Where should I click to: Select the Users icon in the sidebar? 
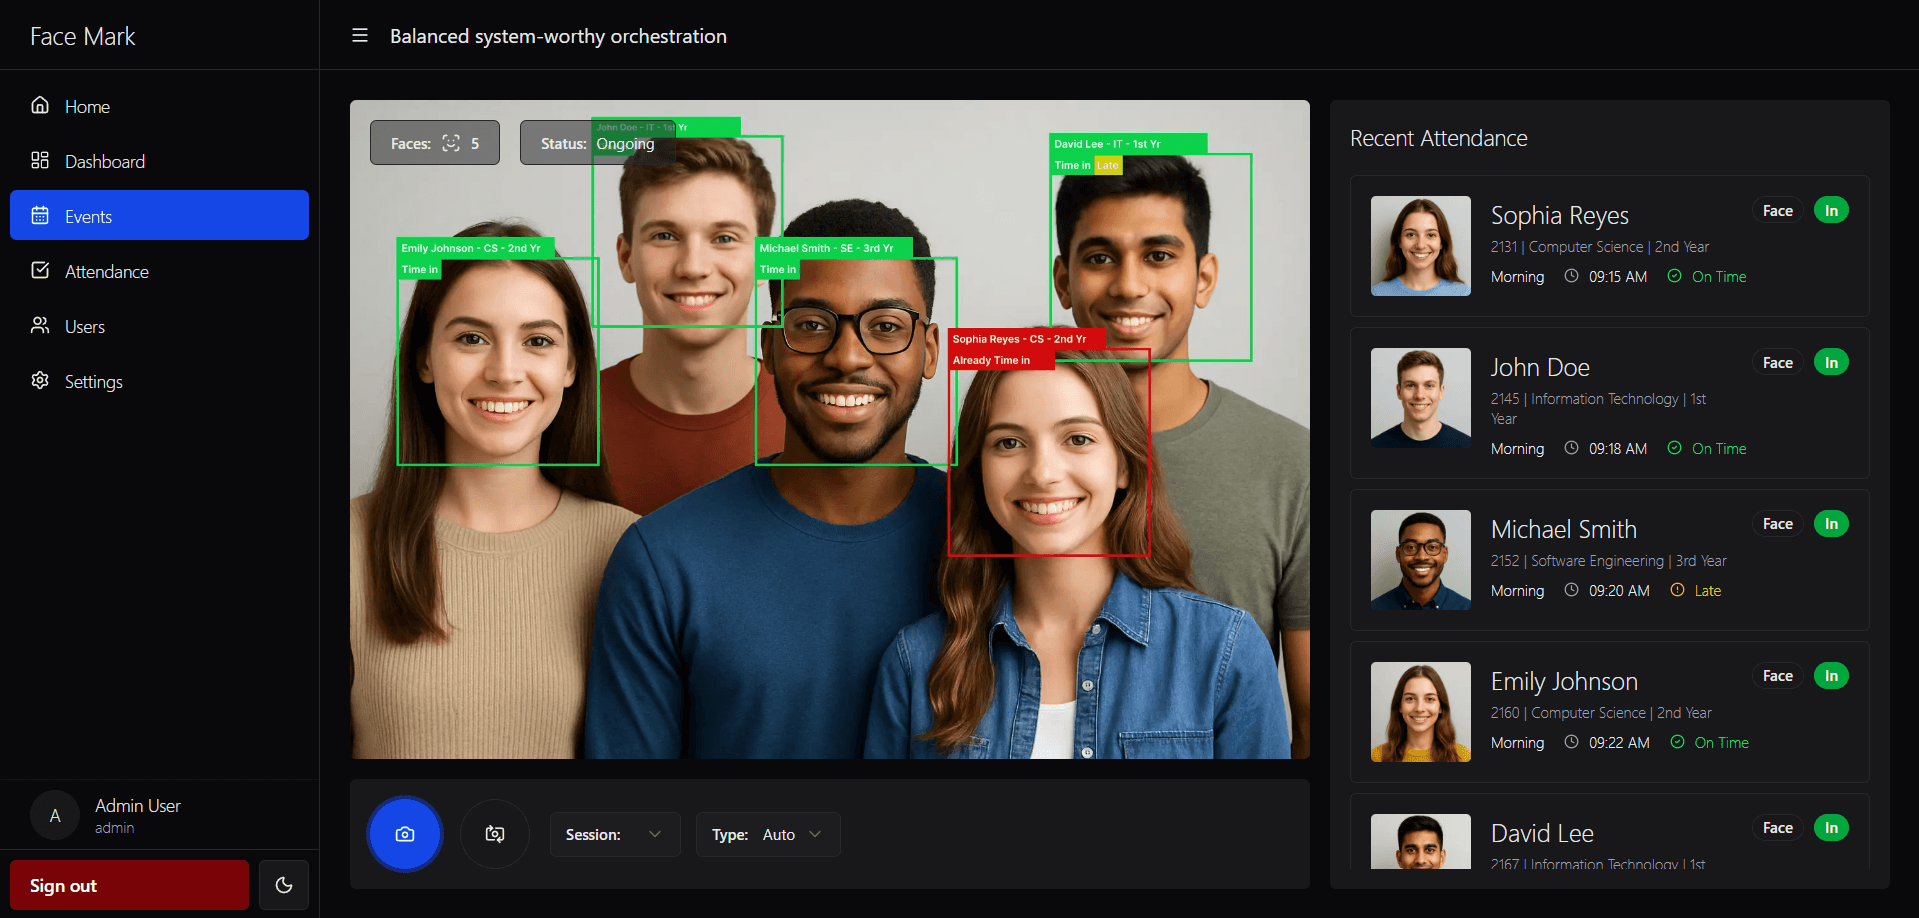[40, 325]
